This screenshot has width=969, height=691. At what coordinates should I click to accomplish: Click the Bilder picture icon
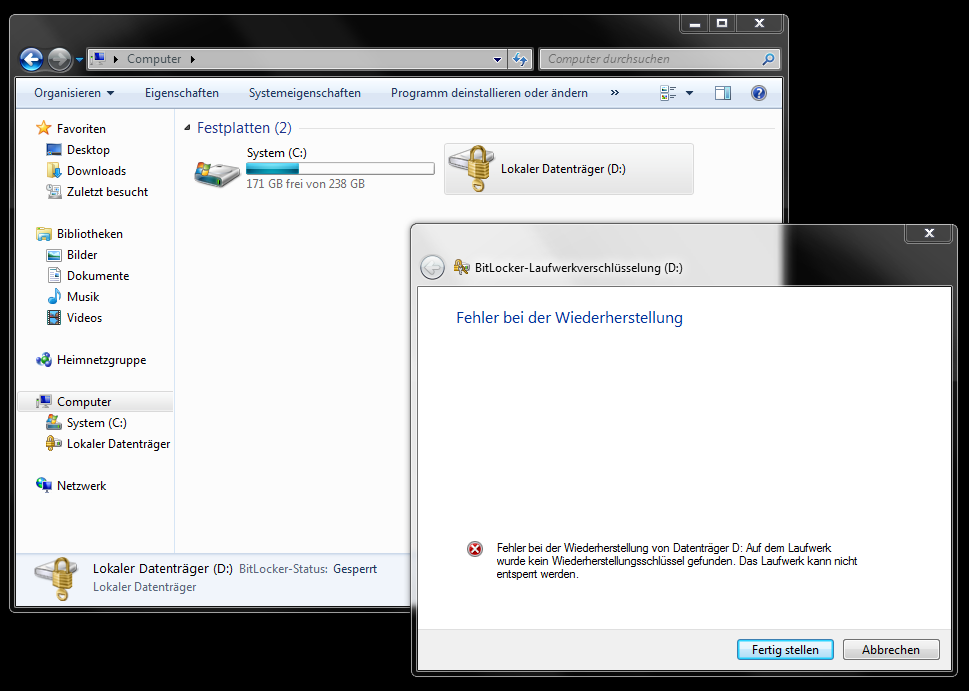[x=54, y=255]
